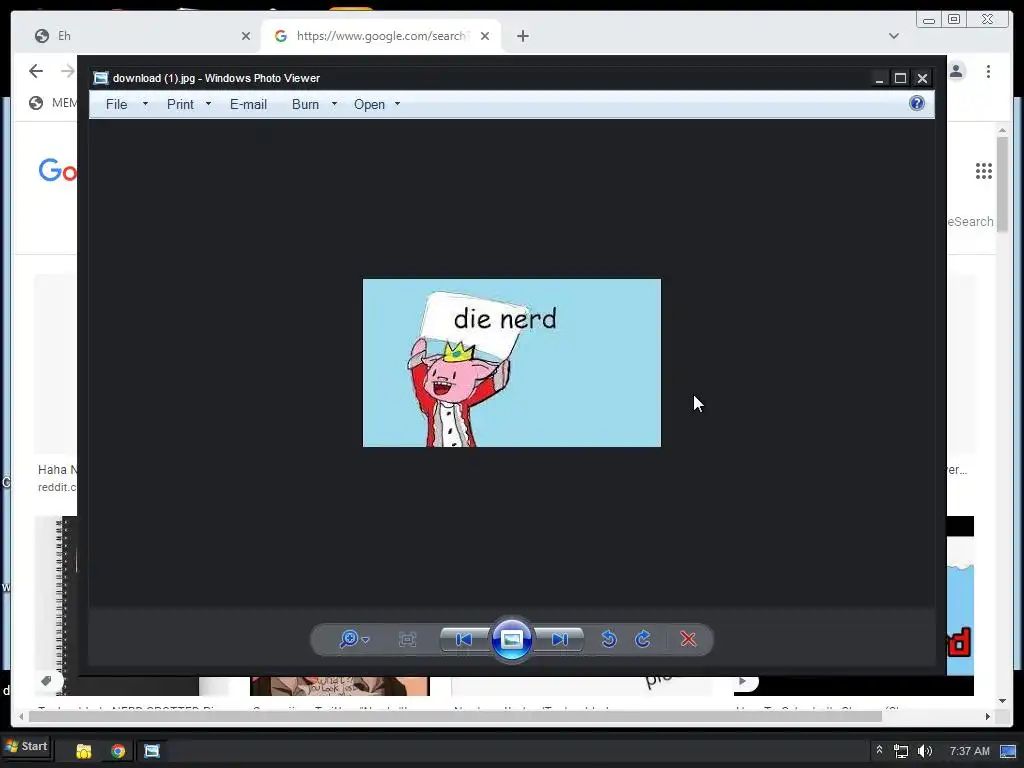Click the E-mail menu item
Image resolution: width=1024 pixels, height=768 pixels.
(x=248, y=104)
